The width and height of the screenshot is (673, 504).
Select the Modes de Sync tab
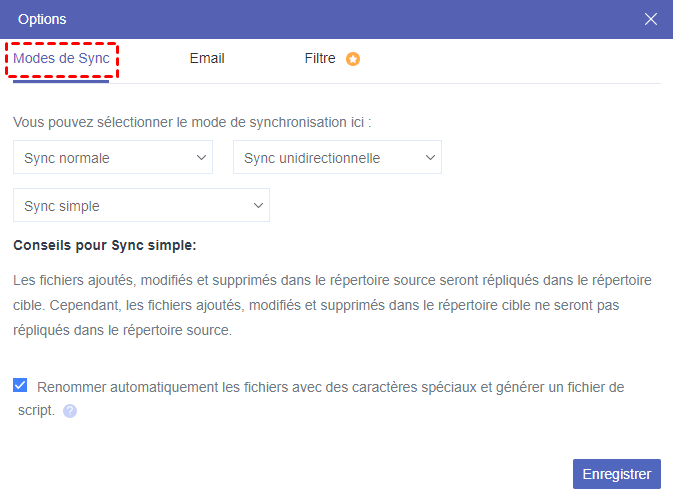click(x=61, y=59)
